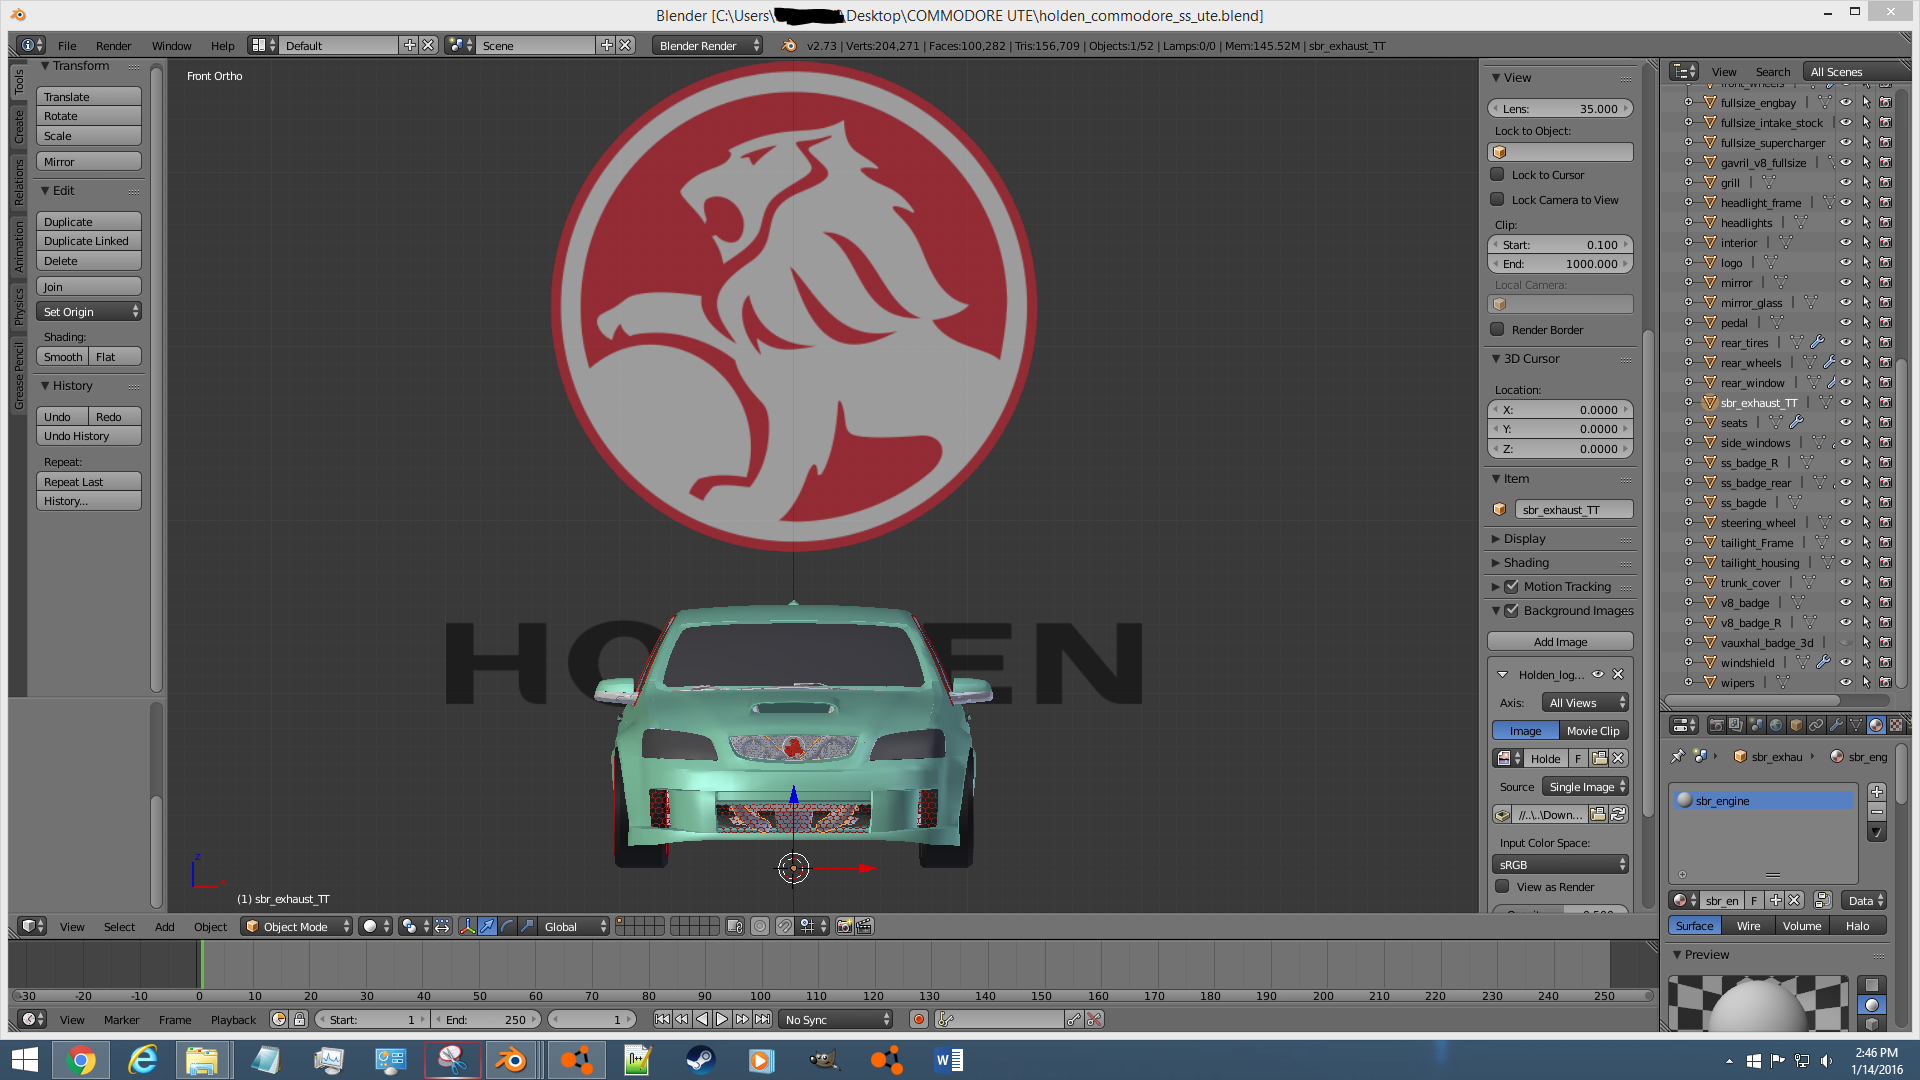Open the Set Origin dropdown
The width and height of the screenshot is (1920, 1080).
[x=89, y=312]
